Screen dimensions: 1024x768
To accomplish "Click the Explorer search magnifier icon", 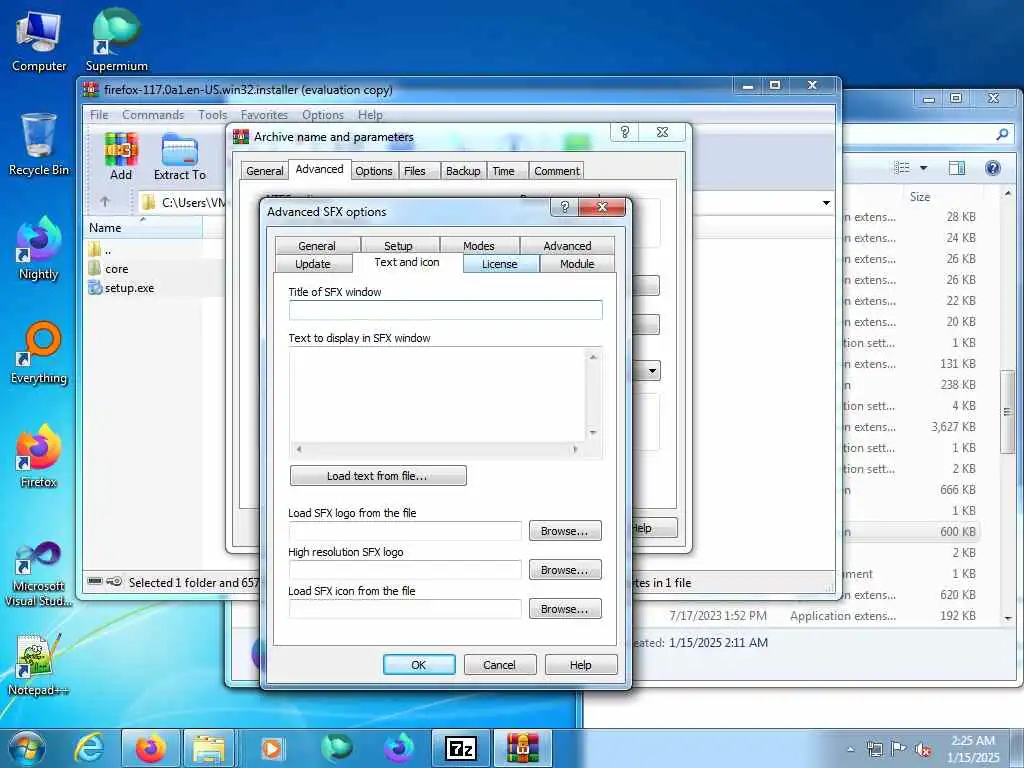I will point(1002,135).
